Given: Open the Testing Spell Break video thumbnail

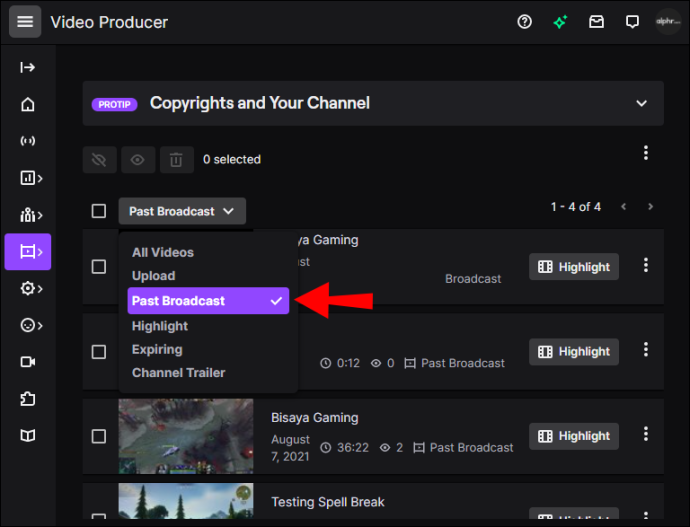Looking at the screenshot, I should point(186,501).
